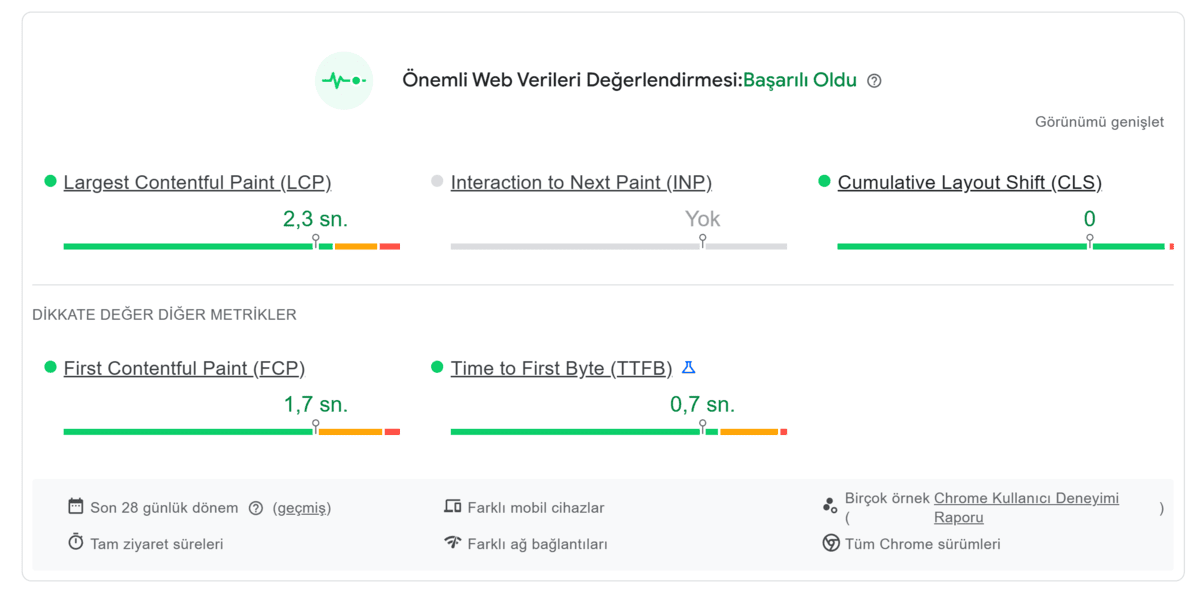The width and height of the screenshot is (1200, 590).
Task: Click the stopwatch icon beside "Tam ziyaret süreleri"
Action: tap(76, 543)
